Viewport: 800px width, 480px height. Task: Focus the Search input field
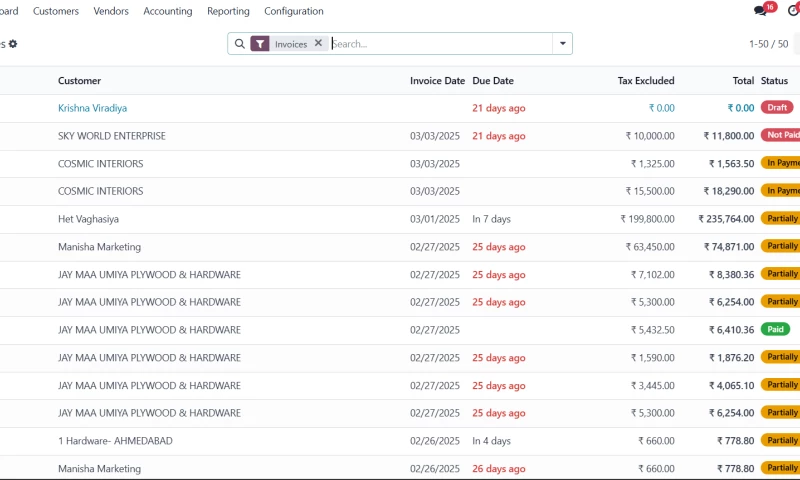(441, 44)
